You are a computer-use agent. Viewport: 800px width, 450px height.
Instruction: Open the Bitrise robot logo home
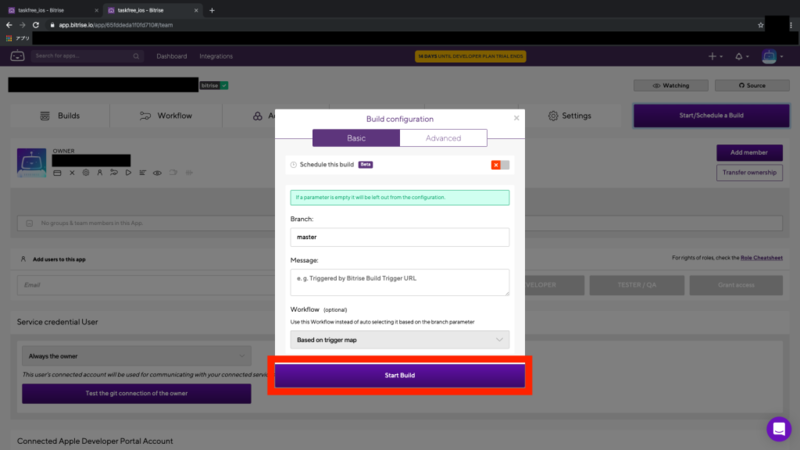click(17, 56)
